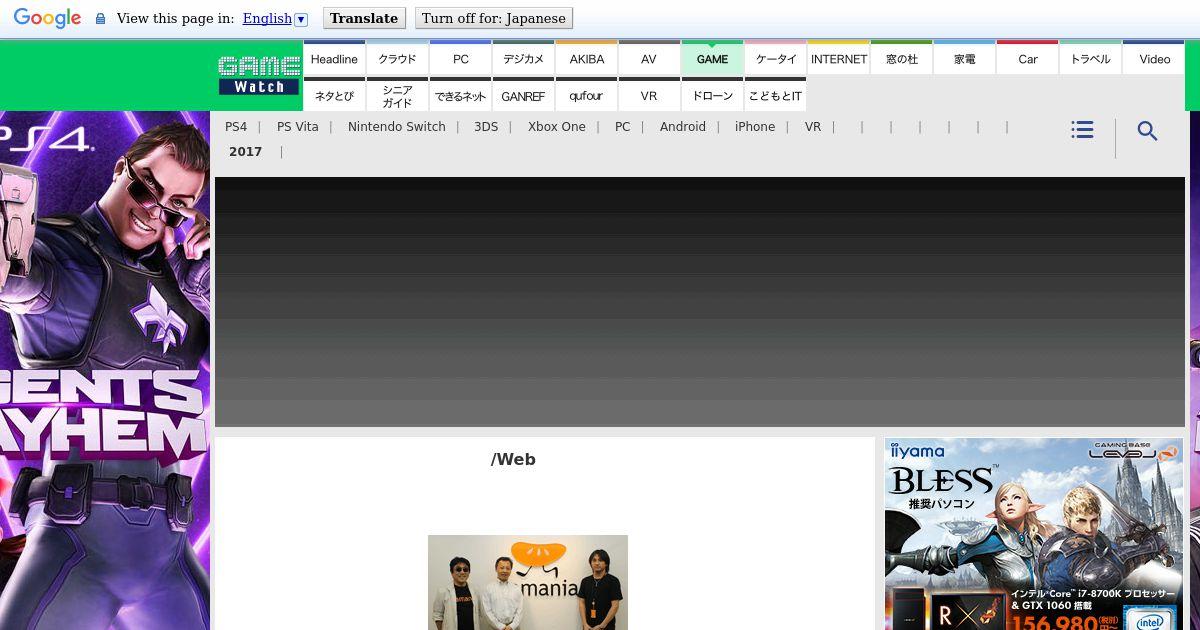Open the mania group photo thumbnail
Screen dimensions: 1200x630
[528, 582]
